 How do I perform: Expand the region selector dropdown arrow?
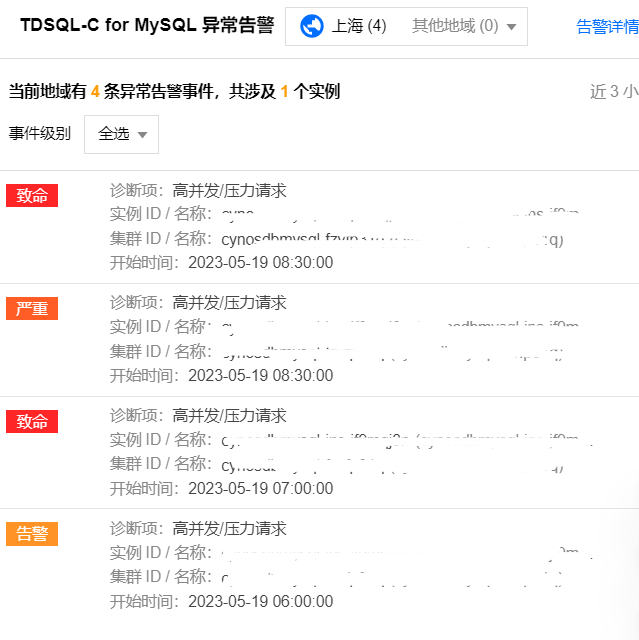(x=512, y=27)
